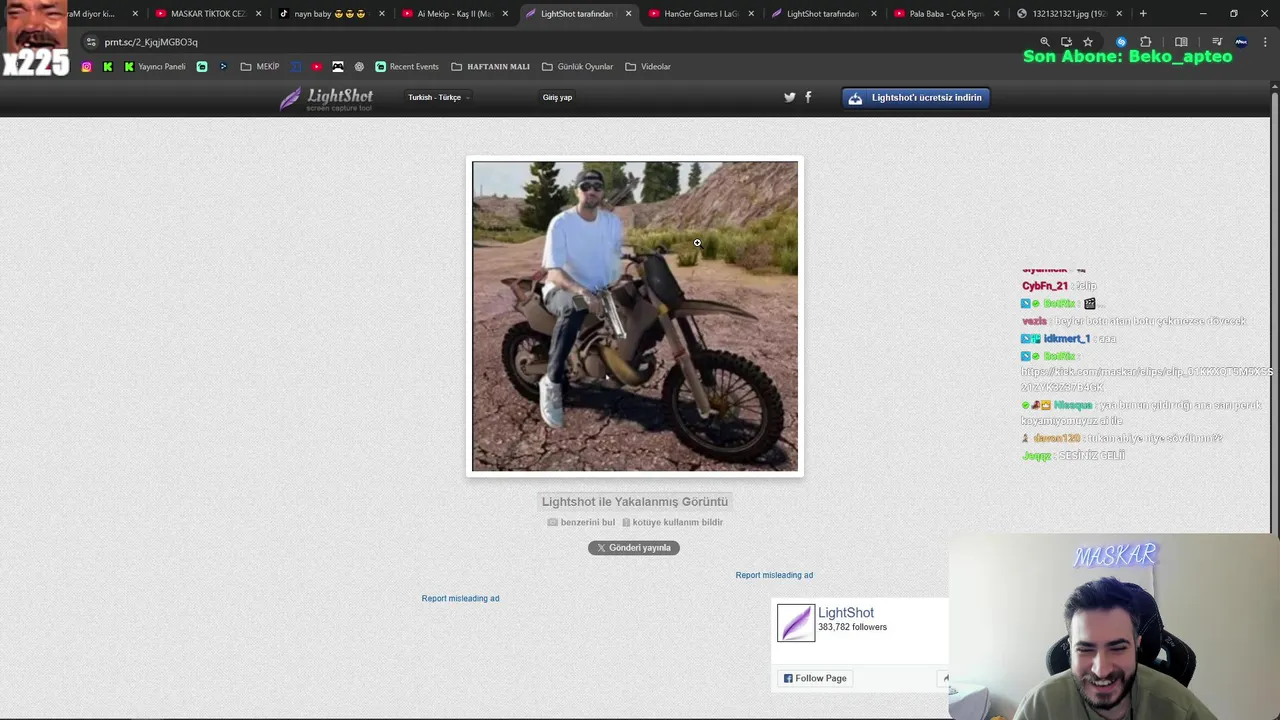Click the Report misleading ad link below image
Screen dimensions: 1280x720
[460, 598]
